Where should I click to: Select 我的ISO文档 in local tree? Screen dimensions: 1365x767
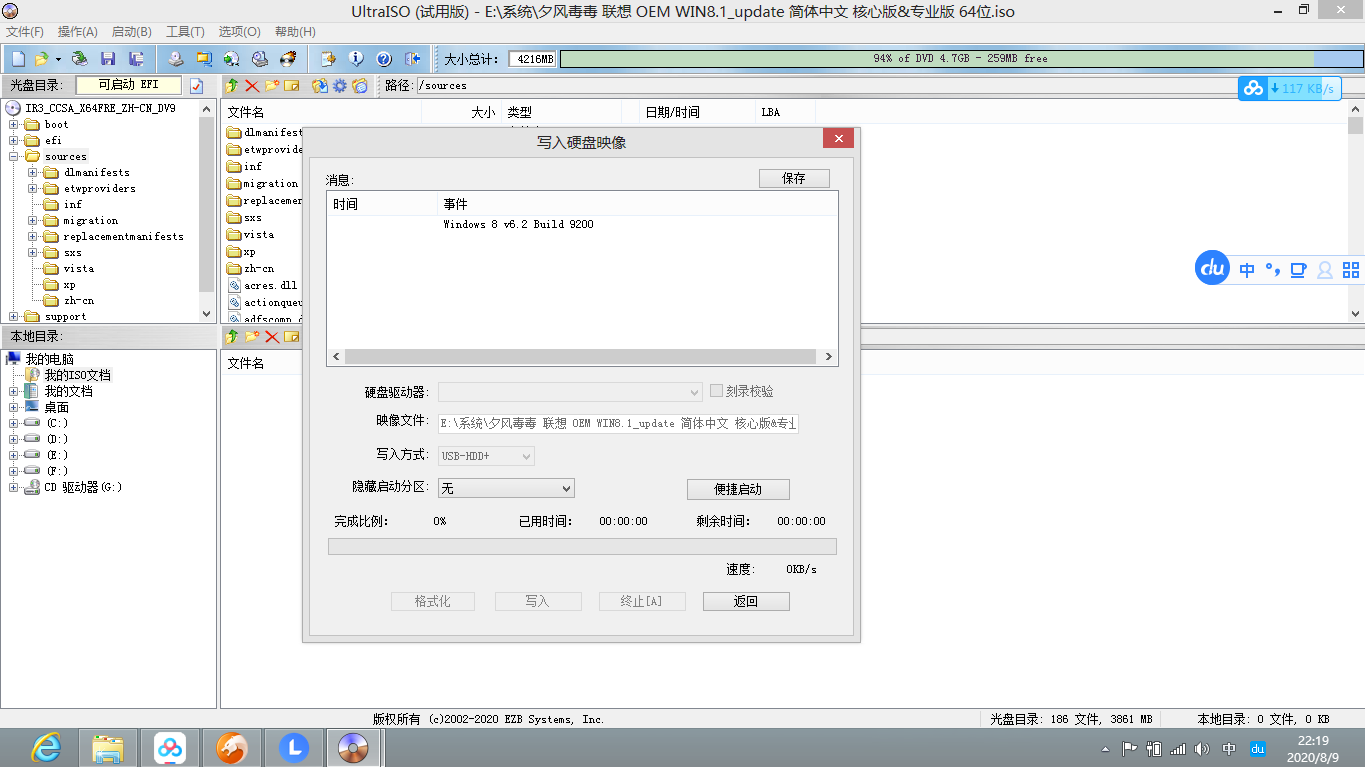(x=77, y=375)
